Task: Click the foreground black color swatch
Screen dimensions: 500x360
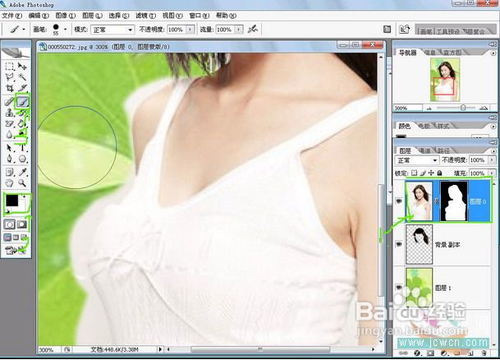Action: click(x=12, y=201)
